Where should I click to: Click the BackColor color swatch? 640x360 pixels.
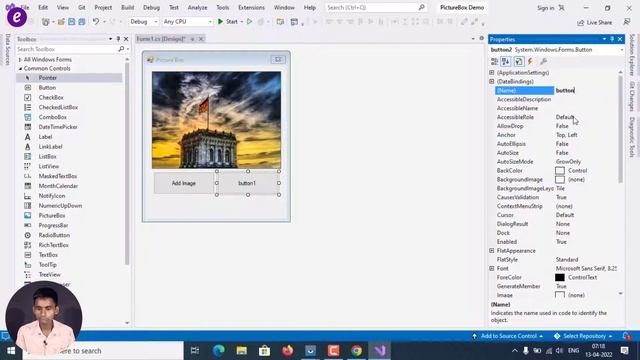click(x=560, y=171)
